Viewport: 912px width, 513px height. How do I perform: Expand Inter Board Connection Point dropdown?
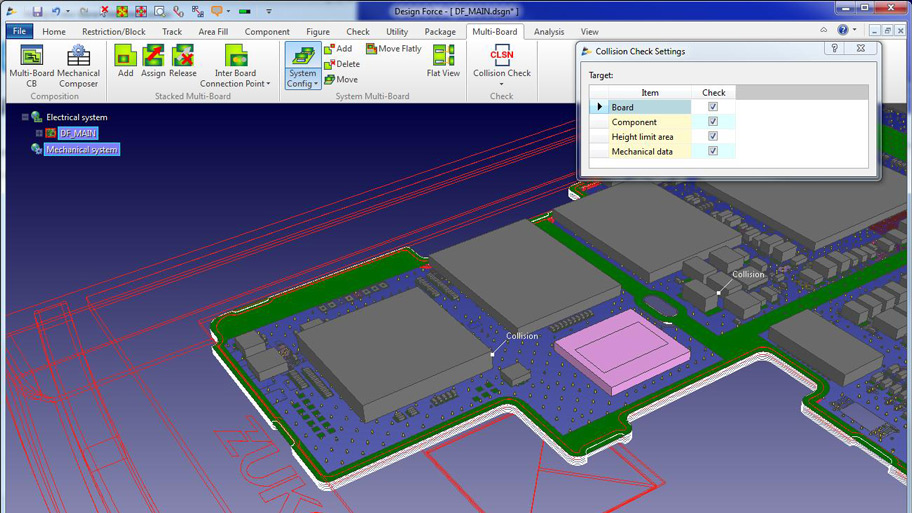[235, 84]
